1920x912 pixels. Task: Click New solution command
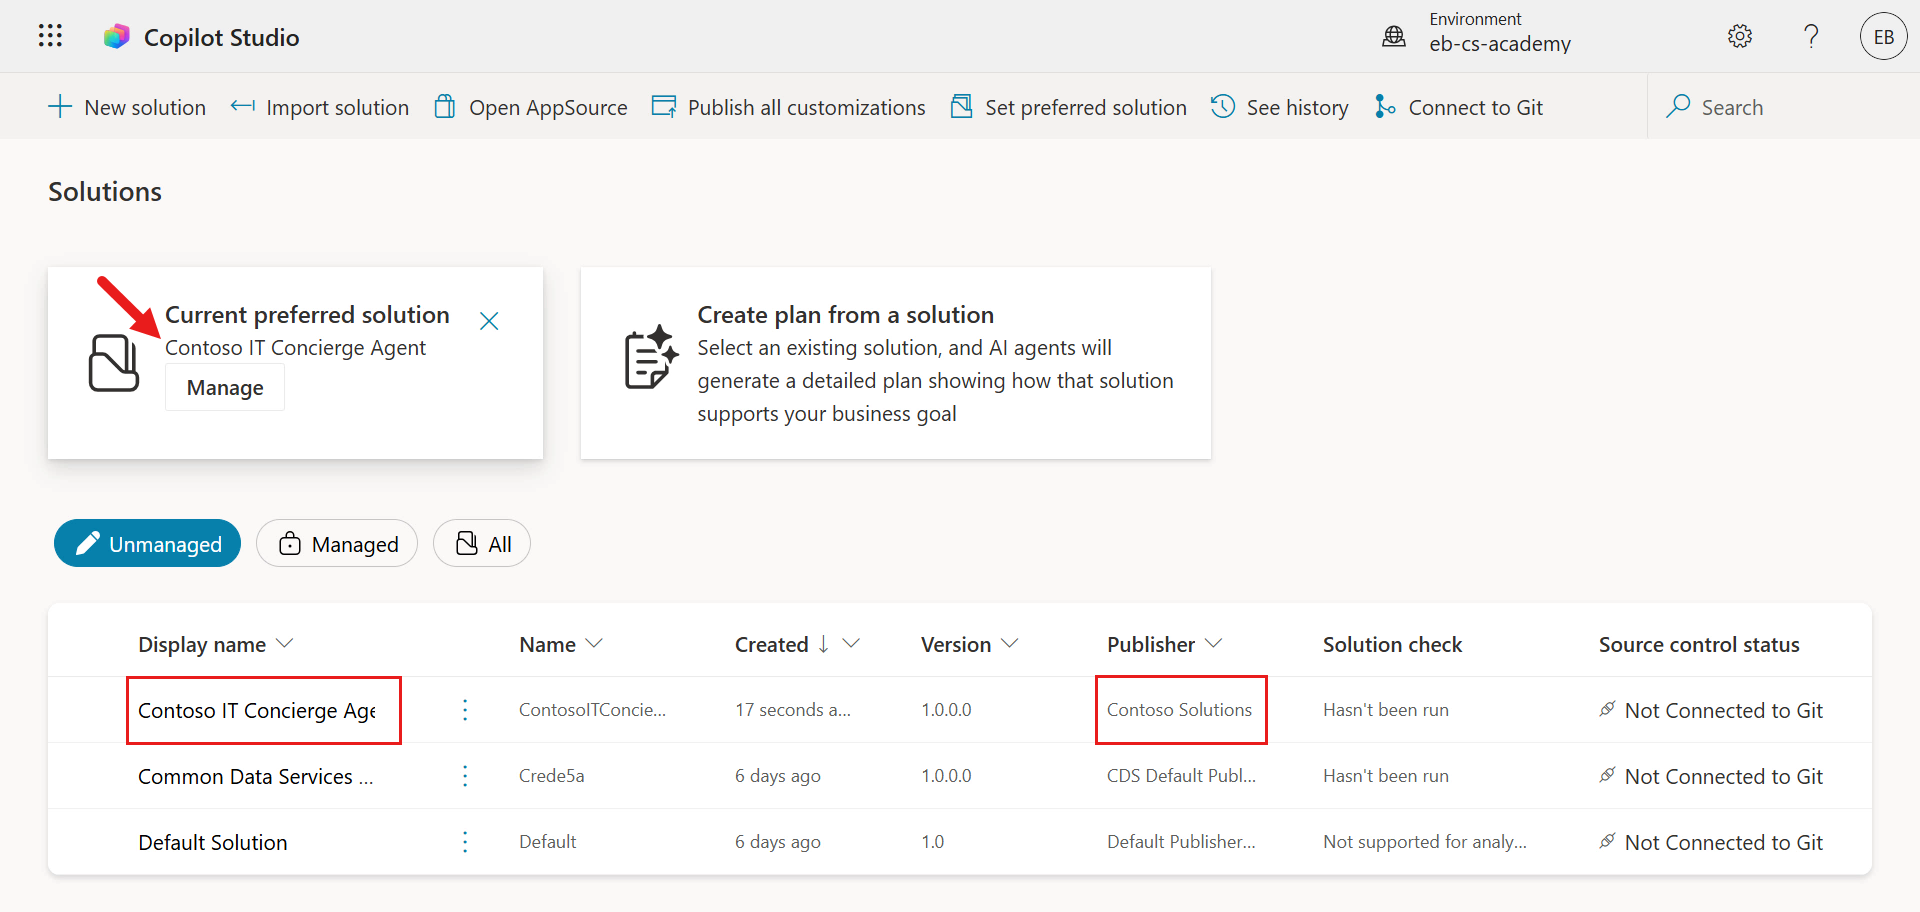(x=127, y=107)
